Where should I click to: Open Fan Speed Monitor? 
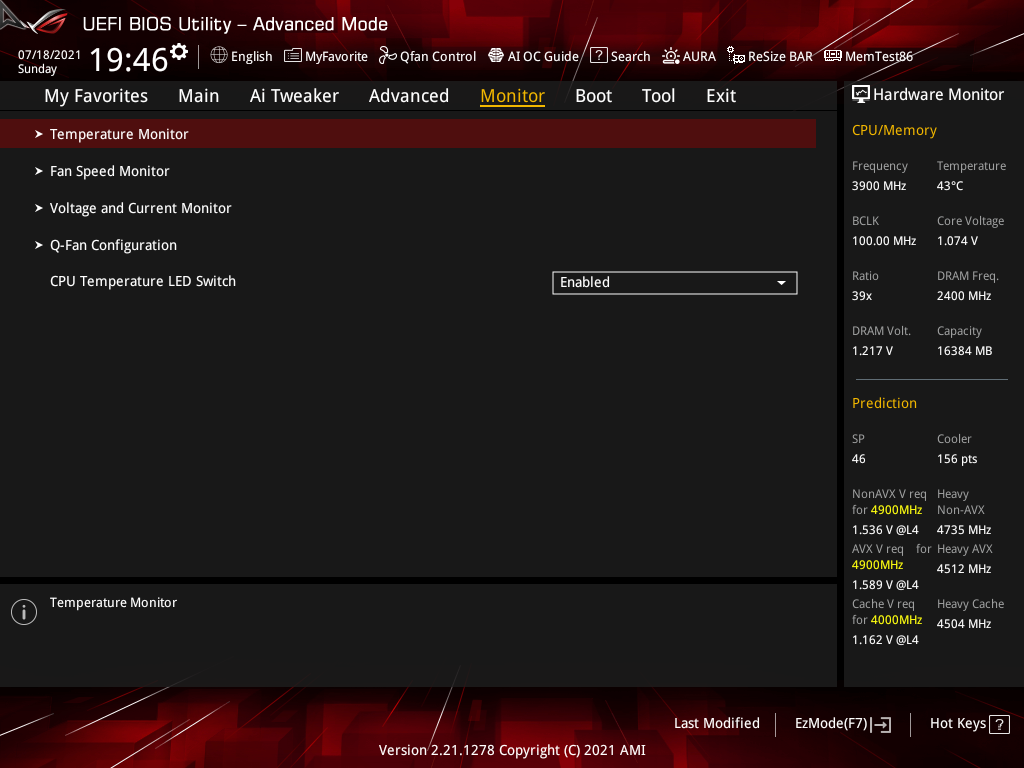[110, 170]
